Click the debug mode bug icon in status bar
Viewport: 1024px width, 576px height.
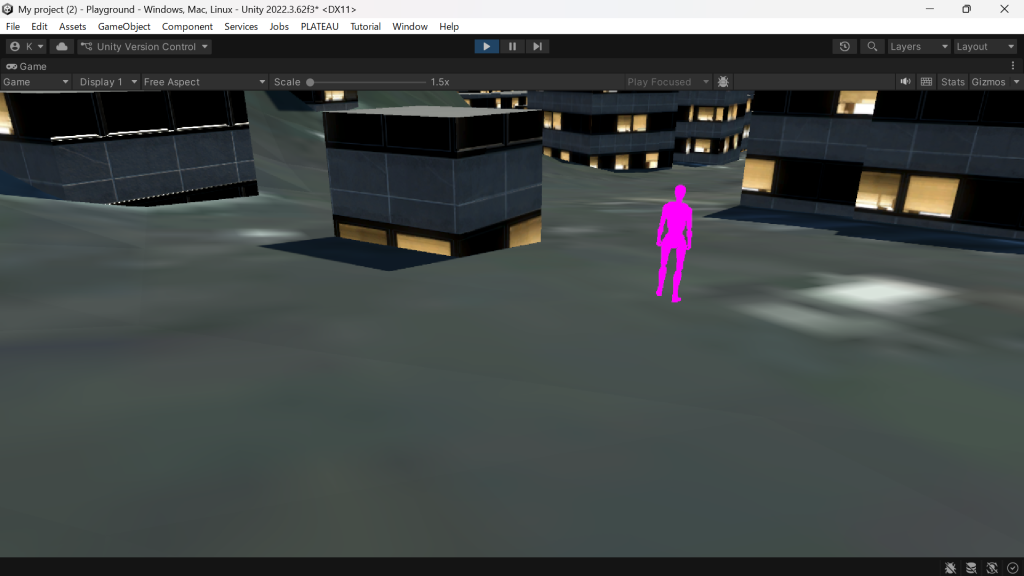click(950, 568)
